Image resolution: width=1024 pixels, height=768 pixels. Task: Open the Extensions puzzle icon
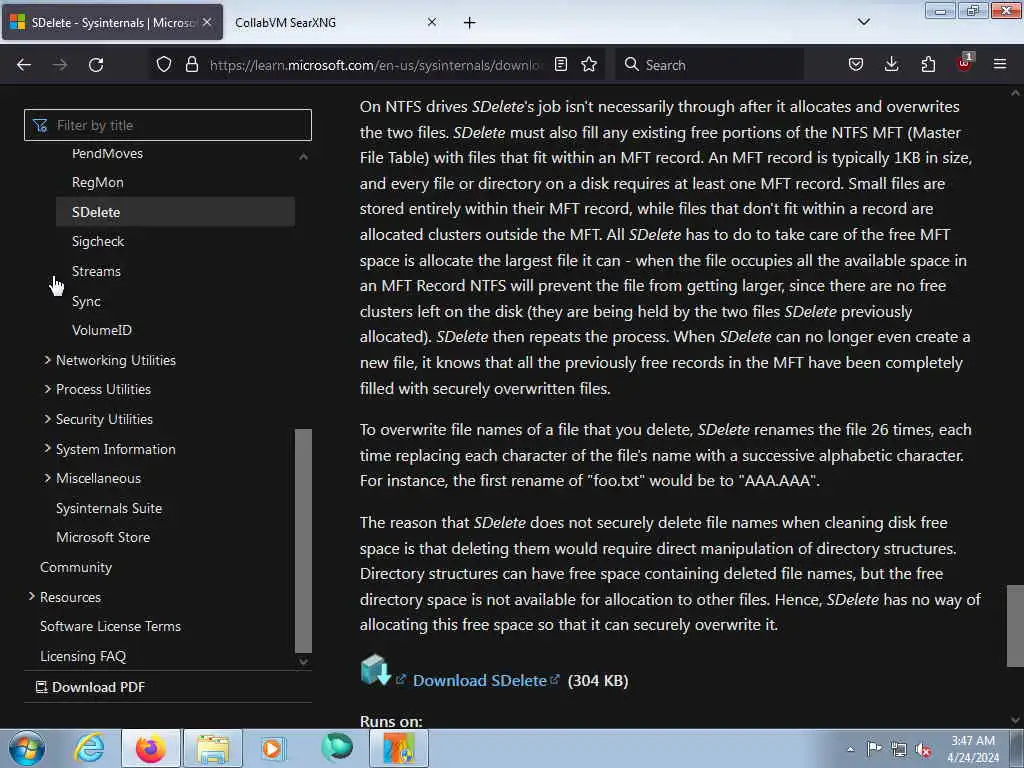tap(928, 65)
